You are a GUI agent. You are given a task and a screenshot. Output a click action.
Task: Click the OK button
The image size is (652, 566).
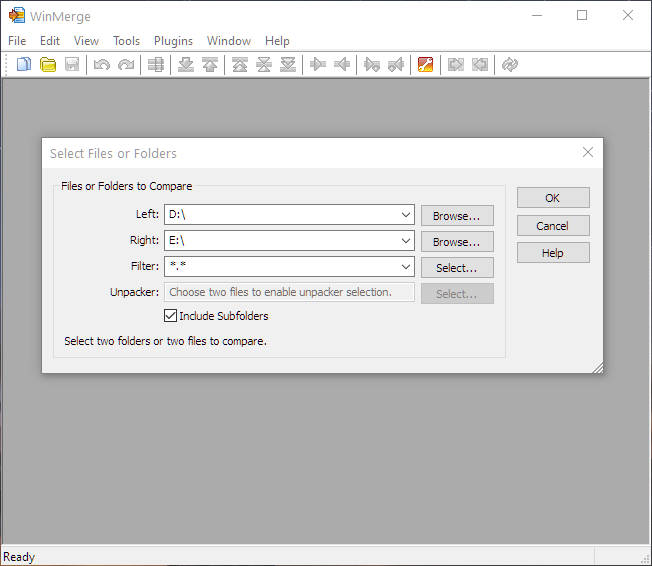(x=553, y=198)
